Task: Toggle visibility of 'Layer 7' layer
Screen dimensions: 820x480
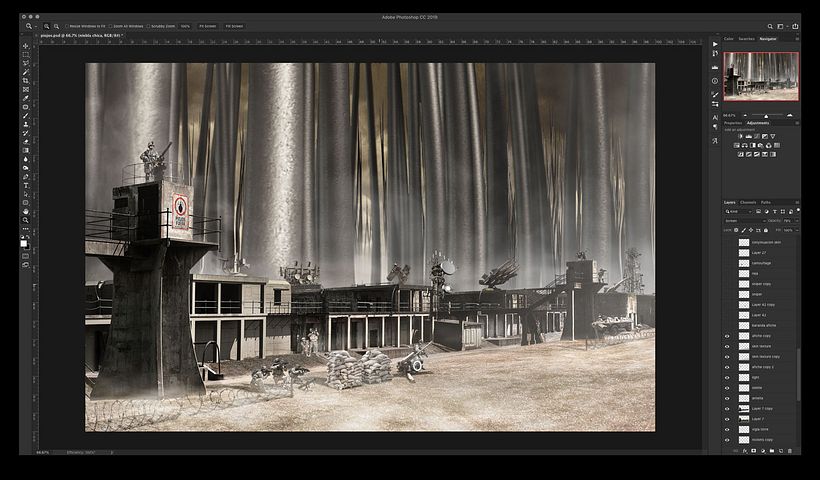Action: pos(727,419)
